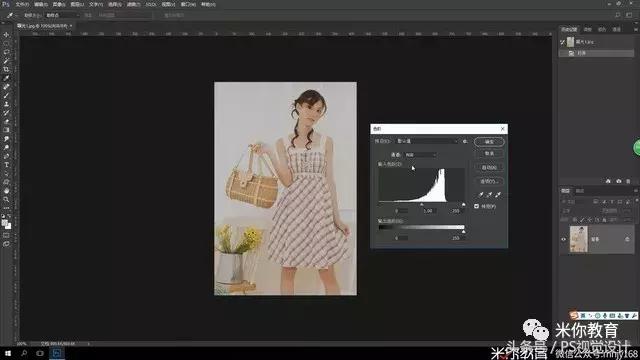Hide the Background layer eye icon
The width and height of the screenshot is (640, 360).
[564, 240]
